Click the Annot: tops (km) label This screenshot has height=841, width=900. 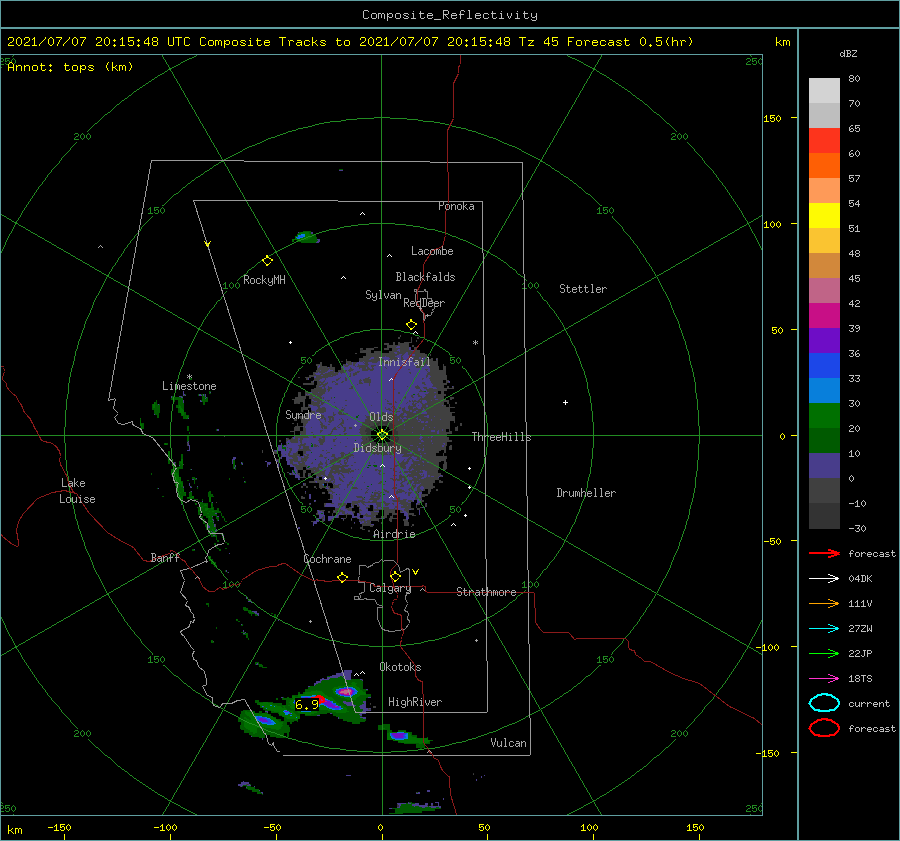(x=70, y=67)
